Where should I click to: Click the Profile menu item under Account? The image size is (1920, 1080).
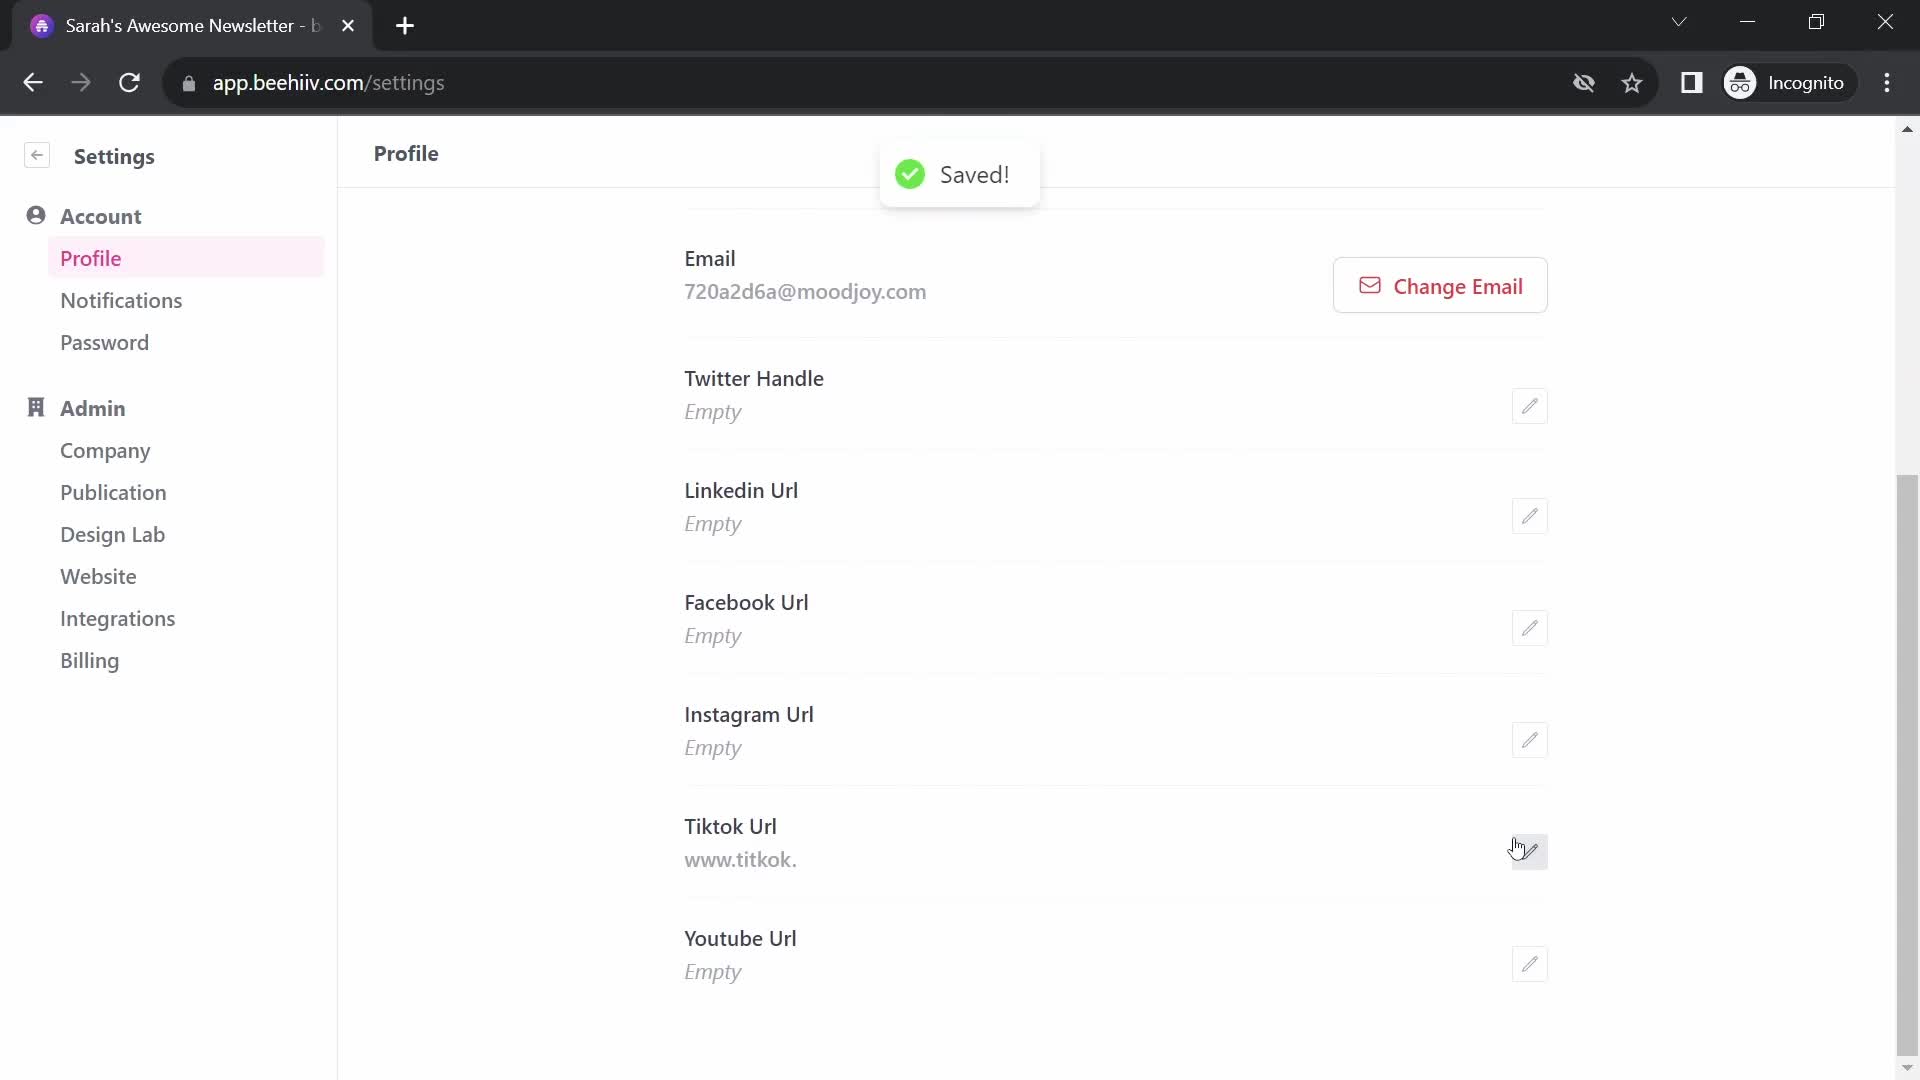[90, 258]
